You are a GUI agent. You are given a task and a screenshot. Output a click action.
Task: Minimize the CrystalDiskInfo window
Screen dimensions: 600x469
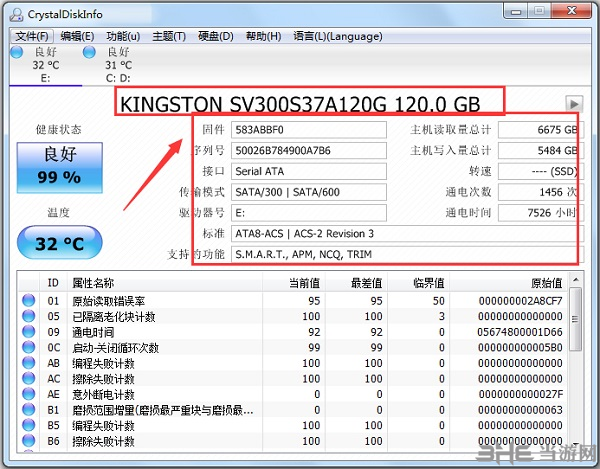point(515,11)
